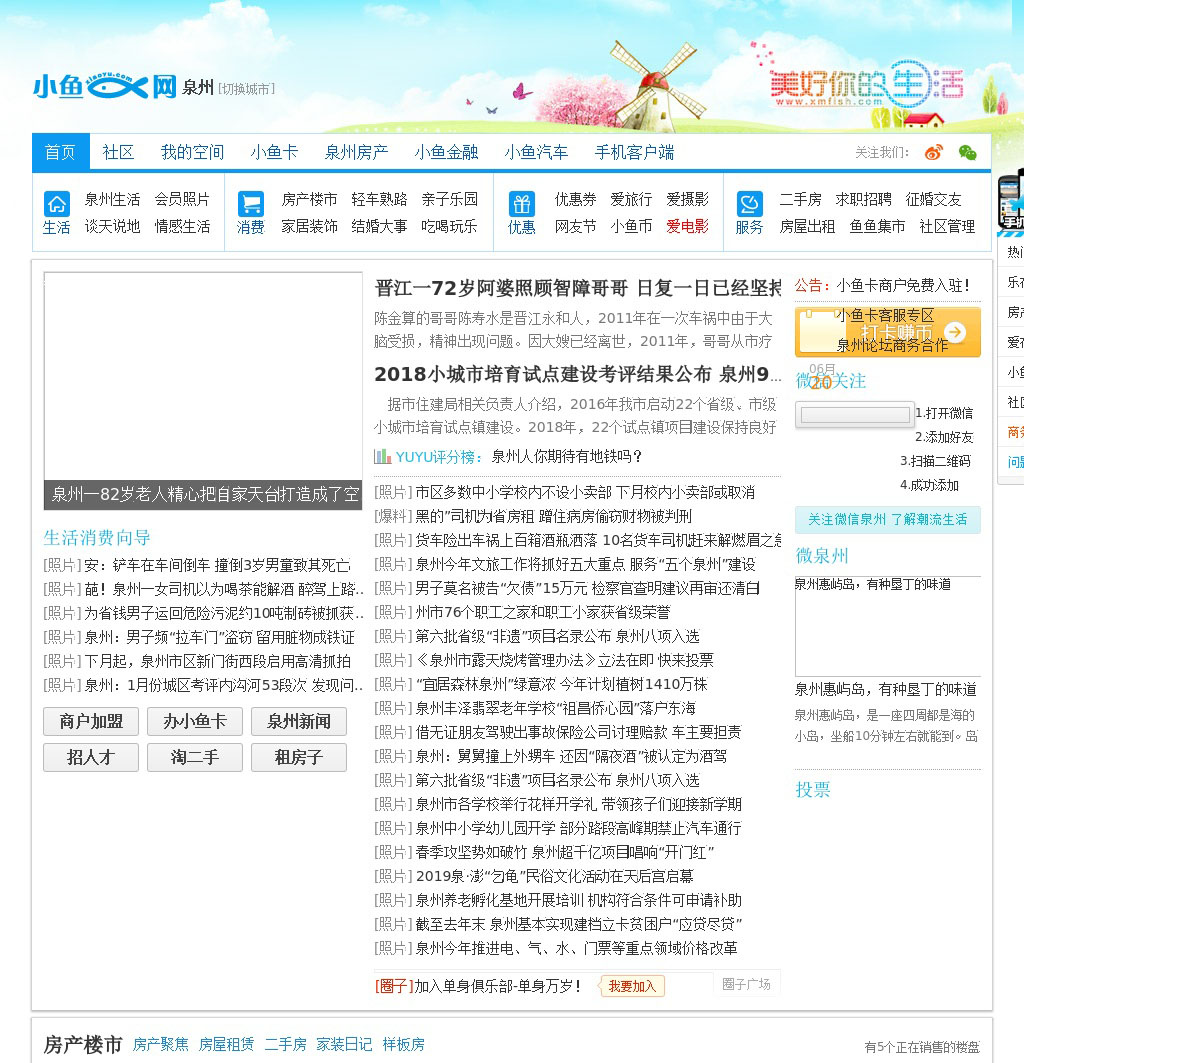Click 切换城市 to switch city
The height and width of the screenshot is (1063, 1200).
[x=246, y=89]
